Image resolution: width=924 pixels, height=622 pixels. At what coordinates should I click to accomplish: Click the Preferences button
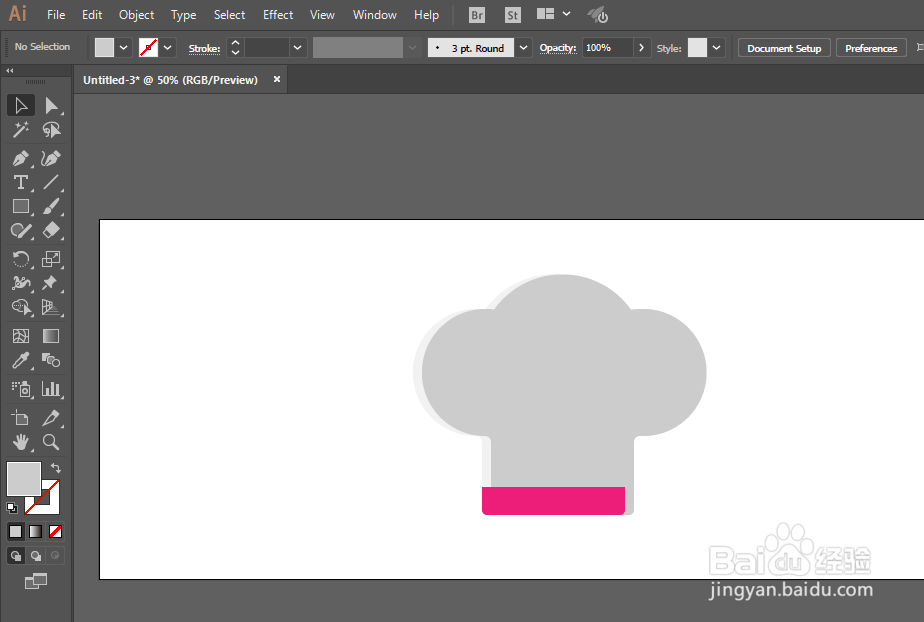point(871,48)
